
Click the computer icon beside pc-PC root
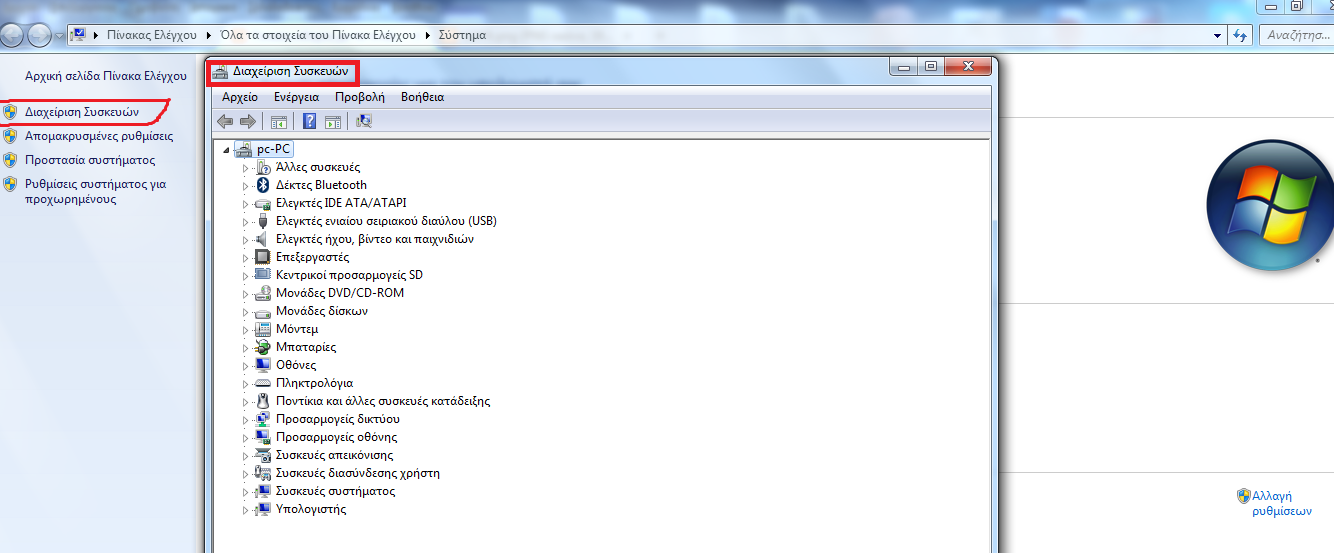[x=243, y=149]
